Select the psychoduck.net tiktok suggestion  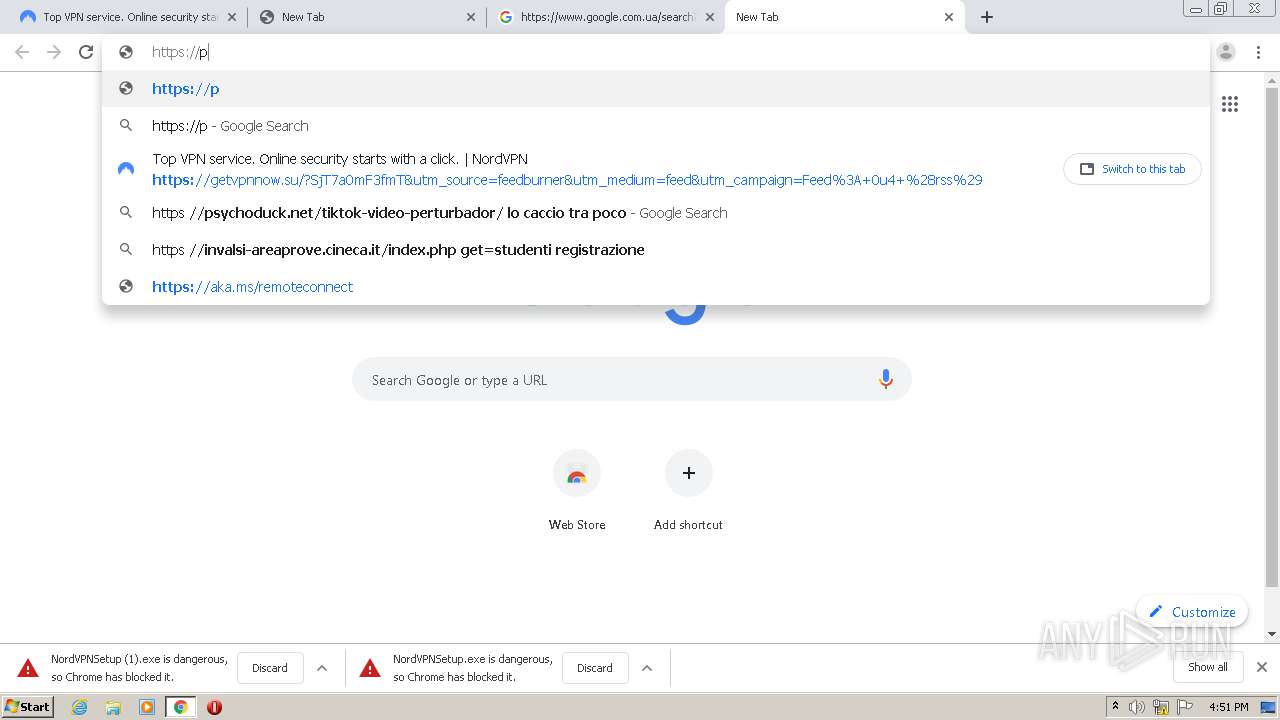[656, 213]
